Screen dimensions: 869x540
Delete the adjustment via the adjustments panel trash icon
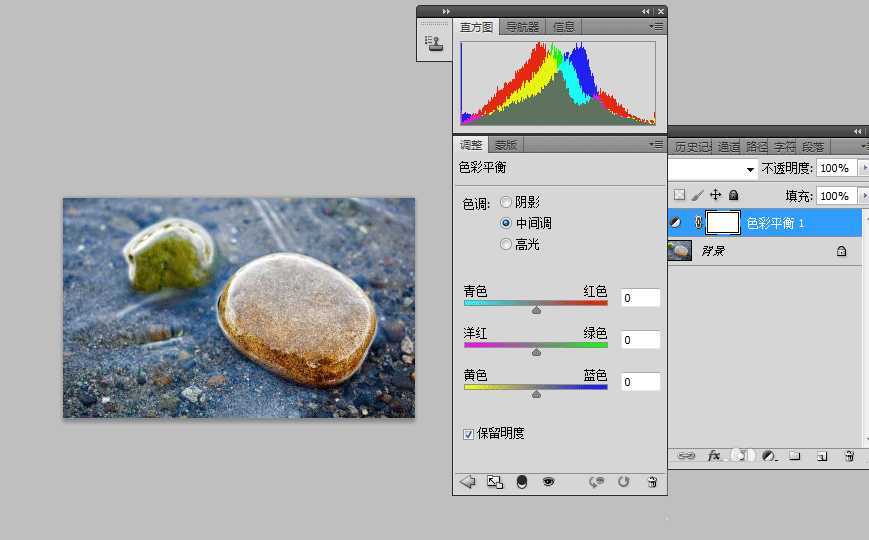651,482
